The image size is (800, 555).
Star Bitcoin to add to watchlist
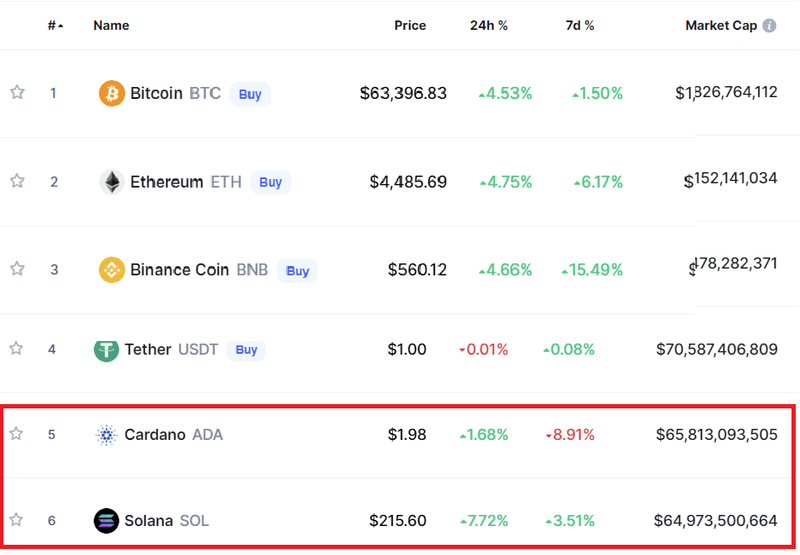click(17, 93)
